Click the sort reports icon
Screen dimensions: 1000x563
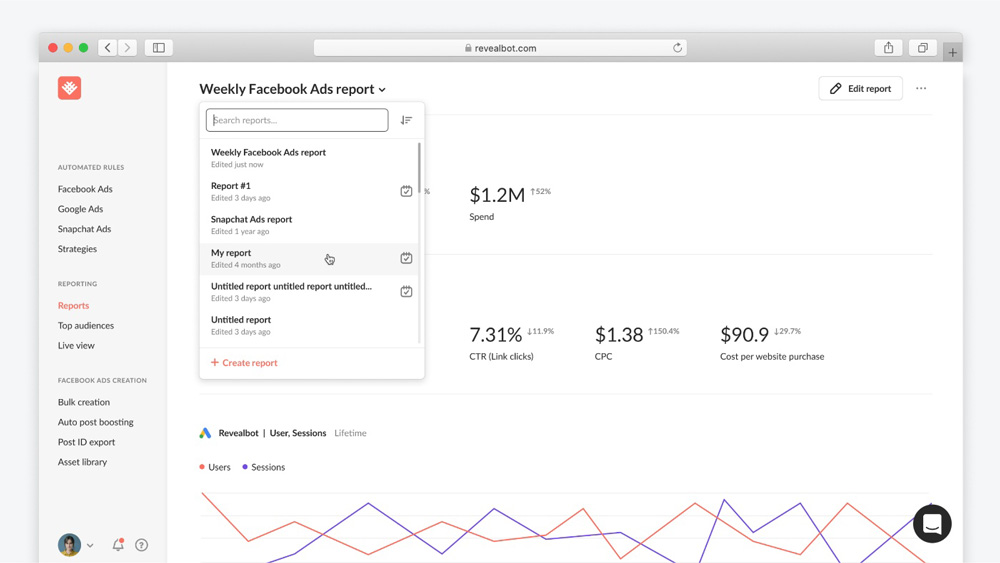(406, 120)
